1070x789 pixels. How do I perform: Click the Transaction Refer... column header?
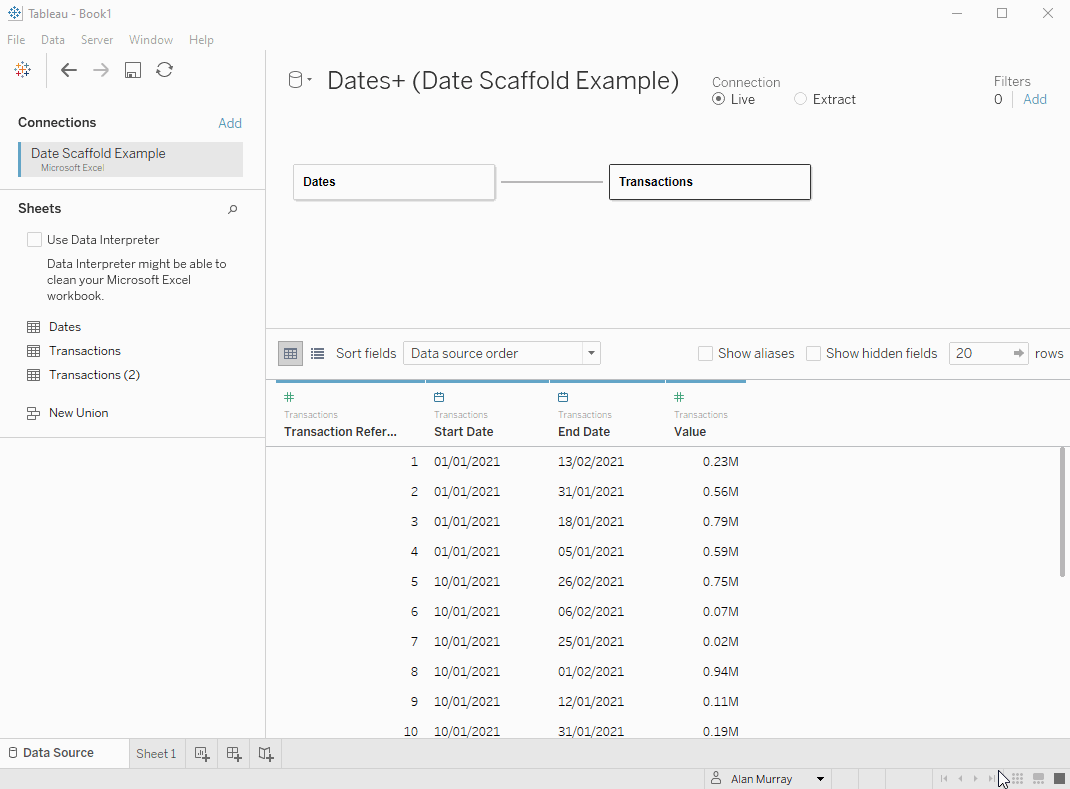click(341, 431)
